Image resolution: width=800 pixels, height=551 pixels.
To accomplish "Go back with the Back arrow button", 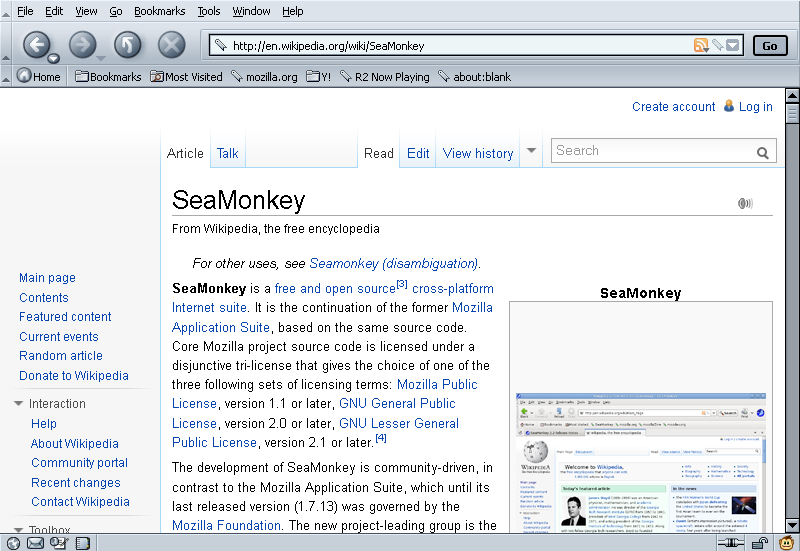I will (36, 45).
